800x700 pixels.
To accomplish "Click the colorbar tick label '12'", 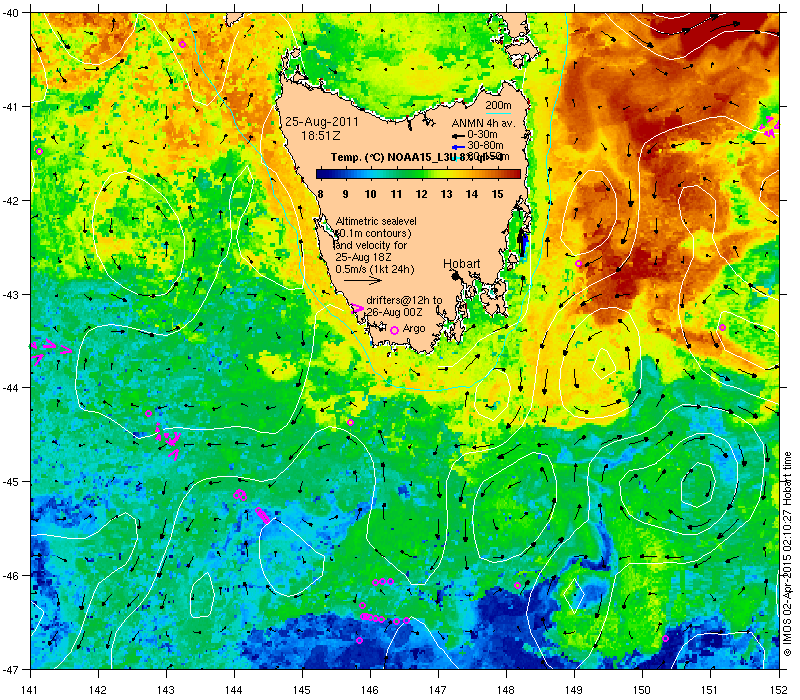I will point(421,194).
